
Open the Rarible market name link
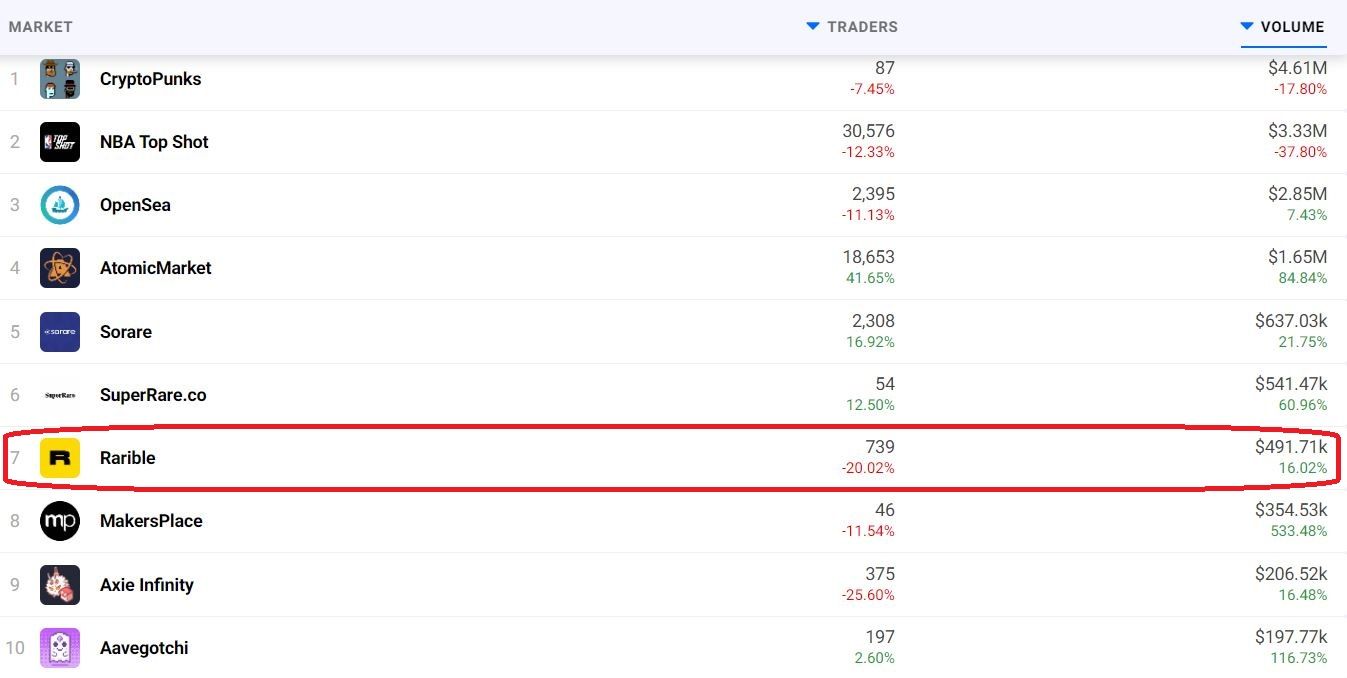coord(128,458)
